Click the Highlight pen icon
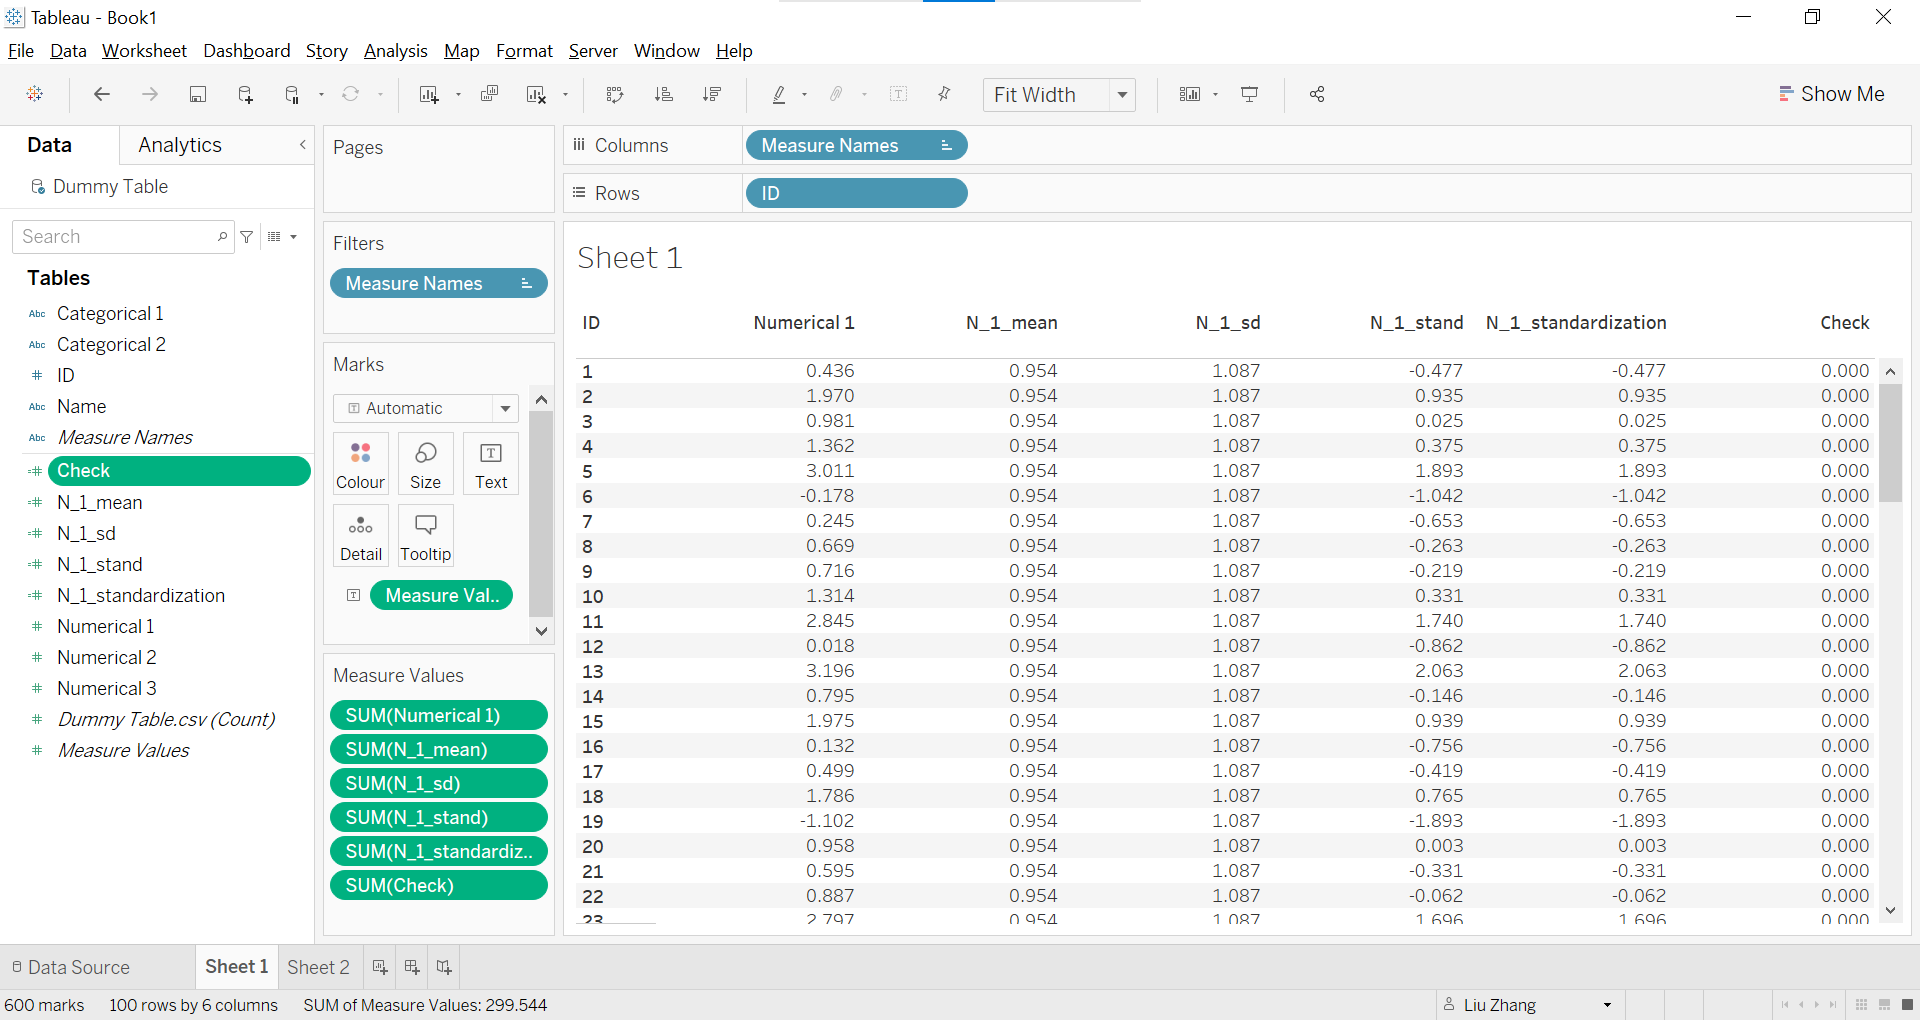This screenshot has width=1920, height=1020. tap(779, 94)
